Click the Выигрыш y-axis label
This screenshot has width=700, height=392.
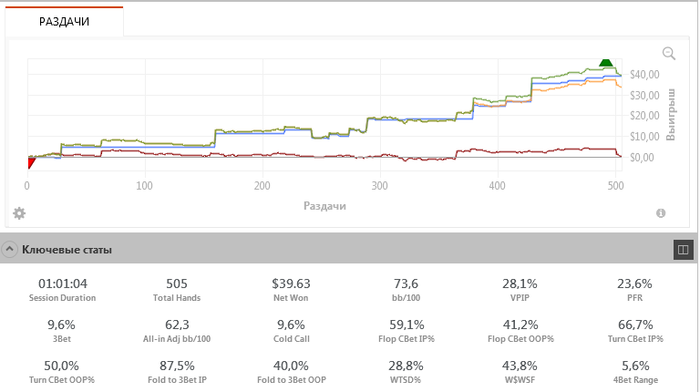pos(671,115)
